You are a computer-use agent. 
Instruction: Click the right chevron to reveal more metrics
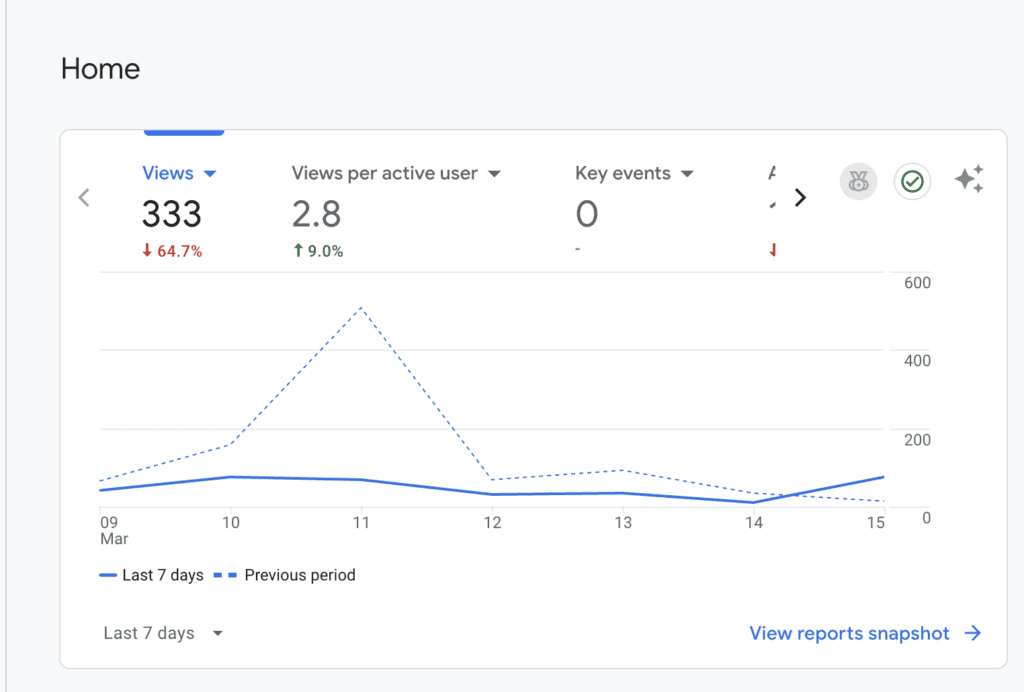(x=800, y=197)
